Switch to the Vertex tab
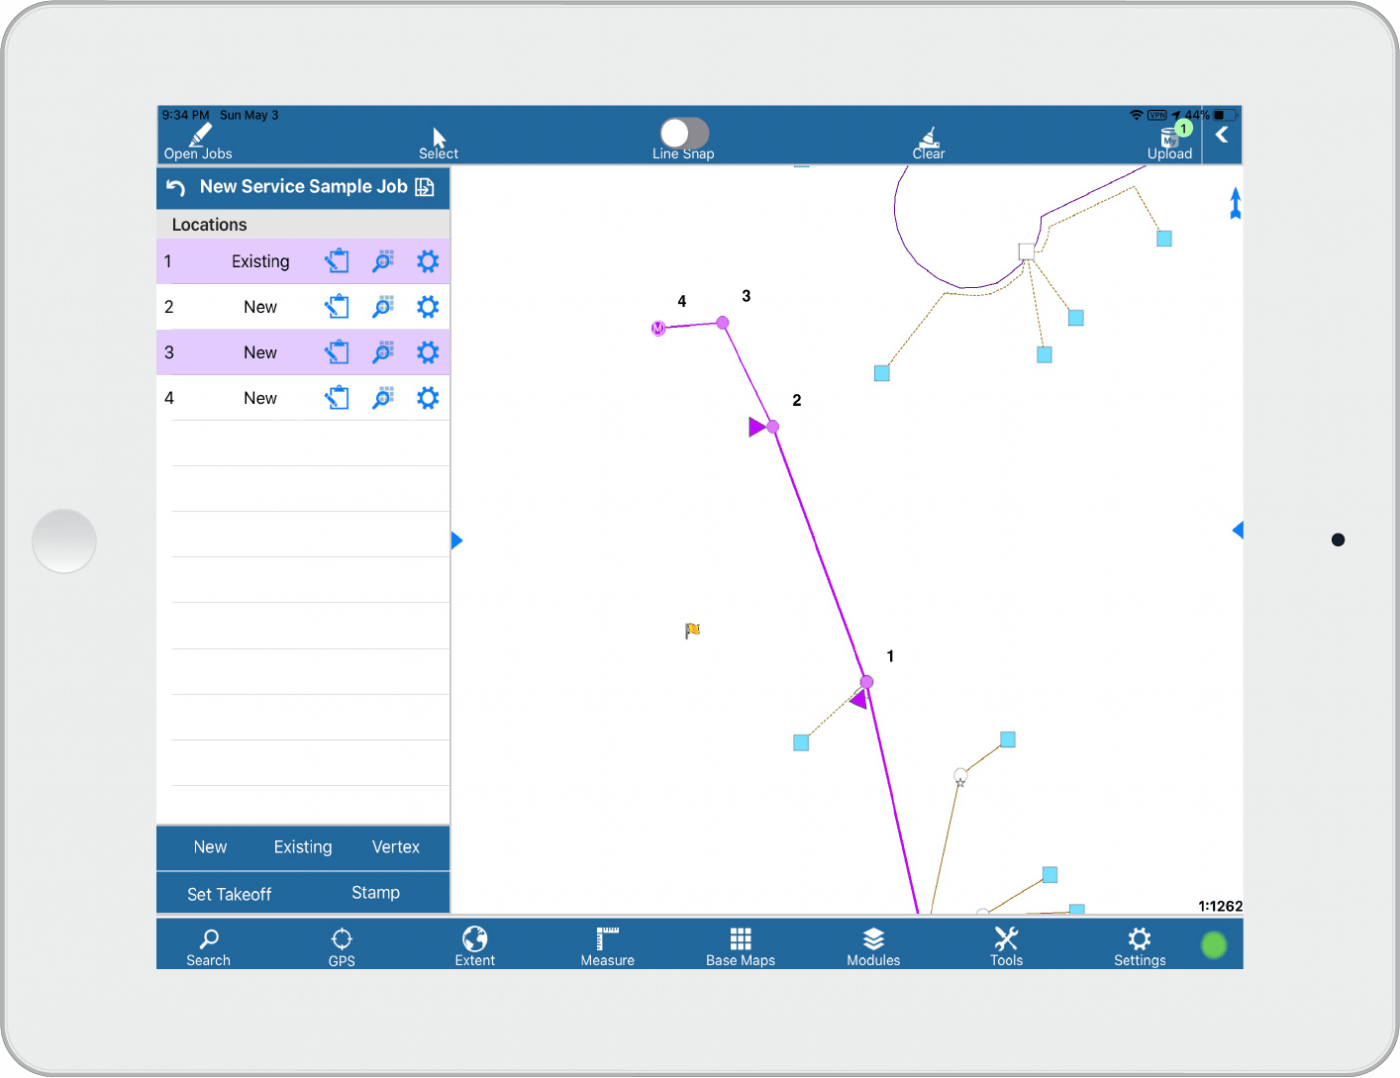The image size is (1400, 1078). click(395, 847)
